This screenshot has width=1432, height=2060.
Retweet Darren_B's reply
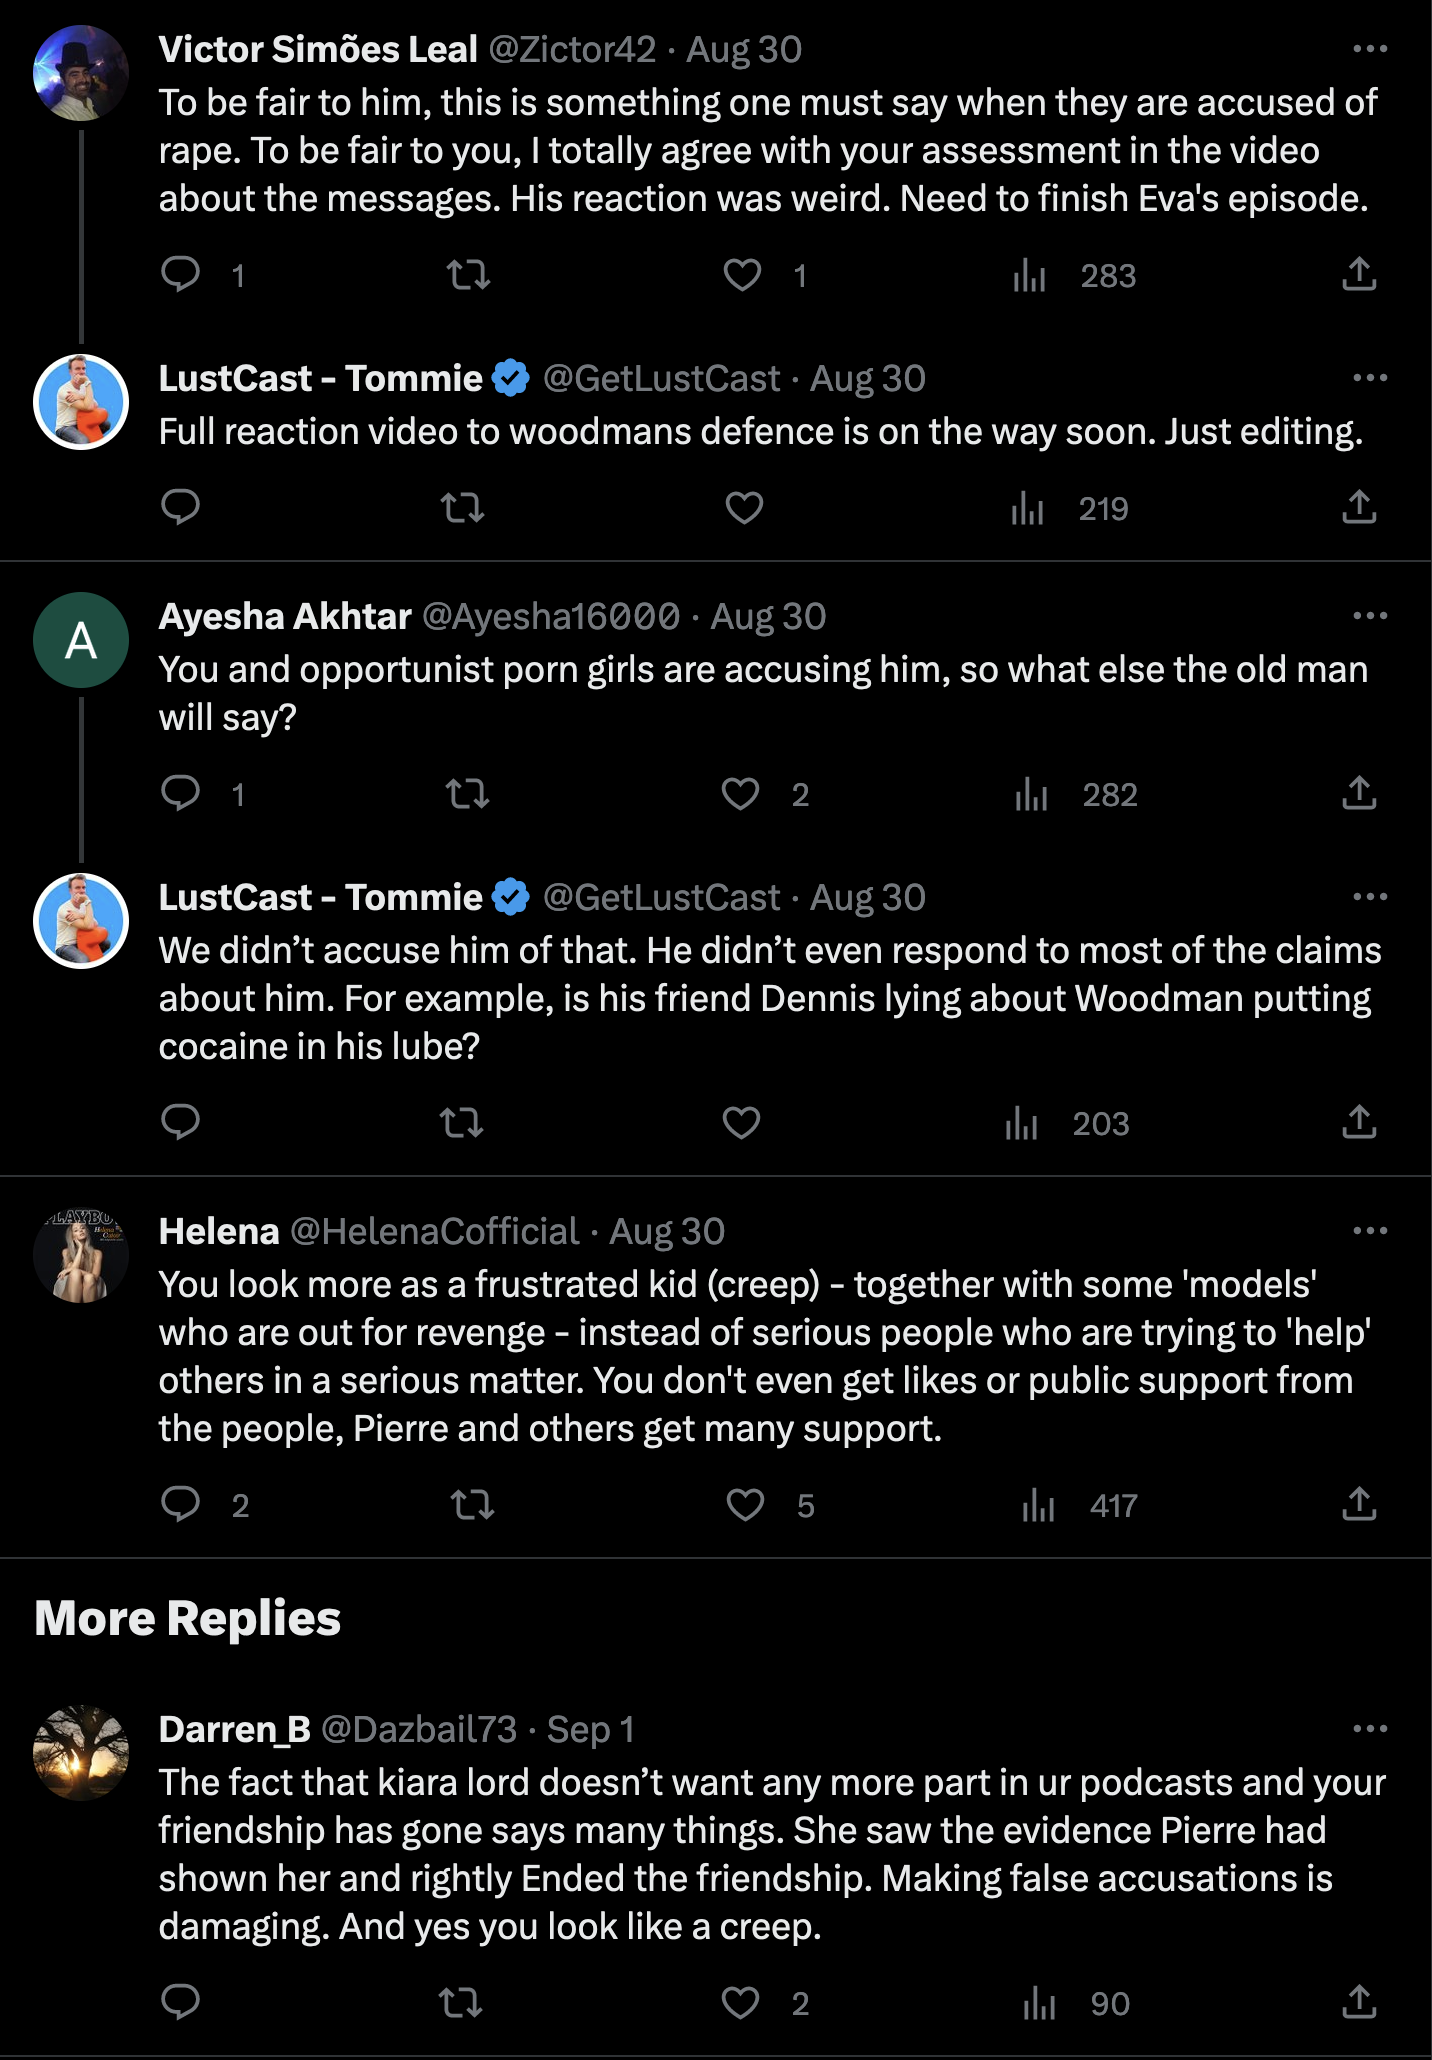point(461,2003)
